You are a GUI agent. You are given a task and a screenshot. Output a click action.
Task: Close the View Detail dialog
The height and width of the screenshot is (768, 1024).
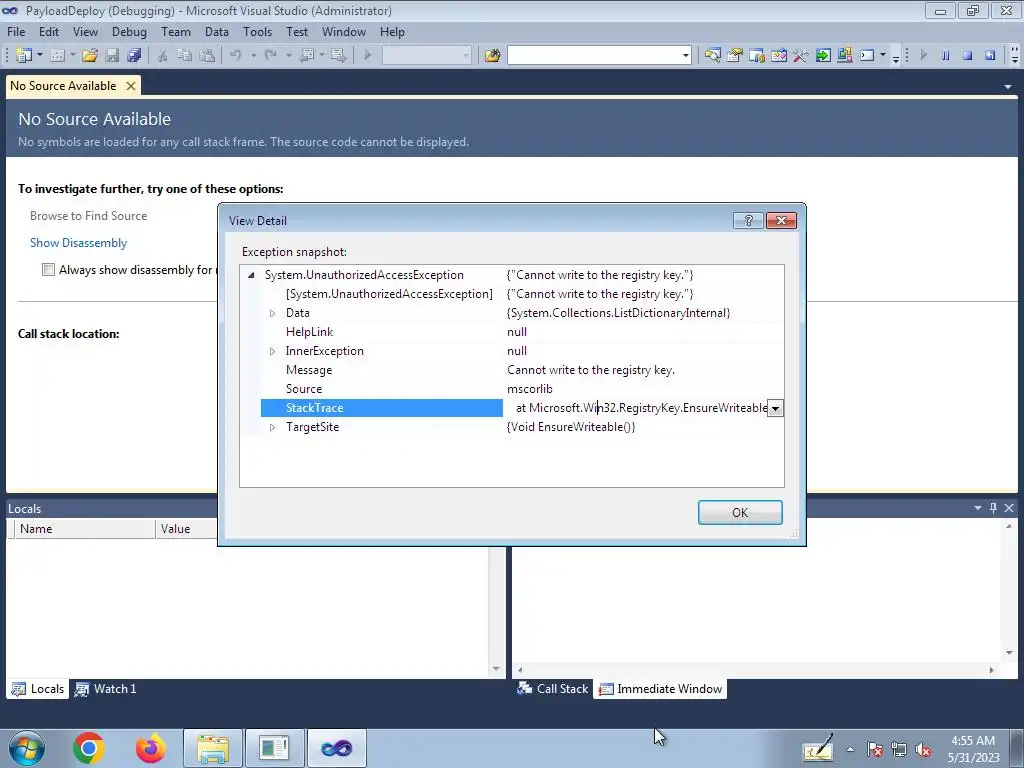[781, 221]
